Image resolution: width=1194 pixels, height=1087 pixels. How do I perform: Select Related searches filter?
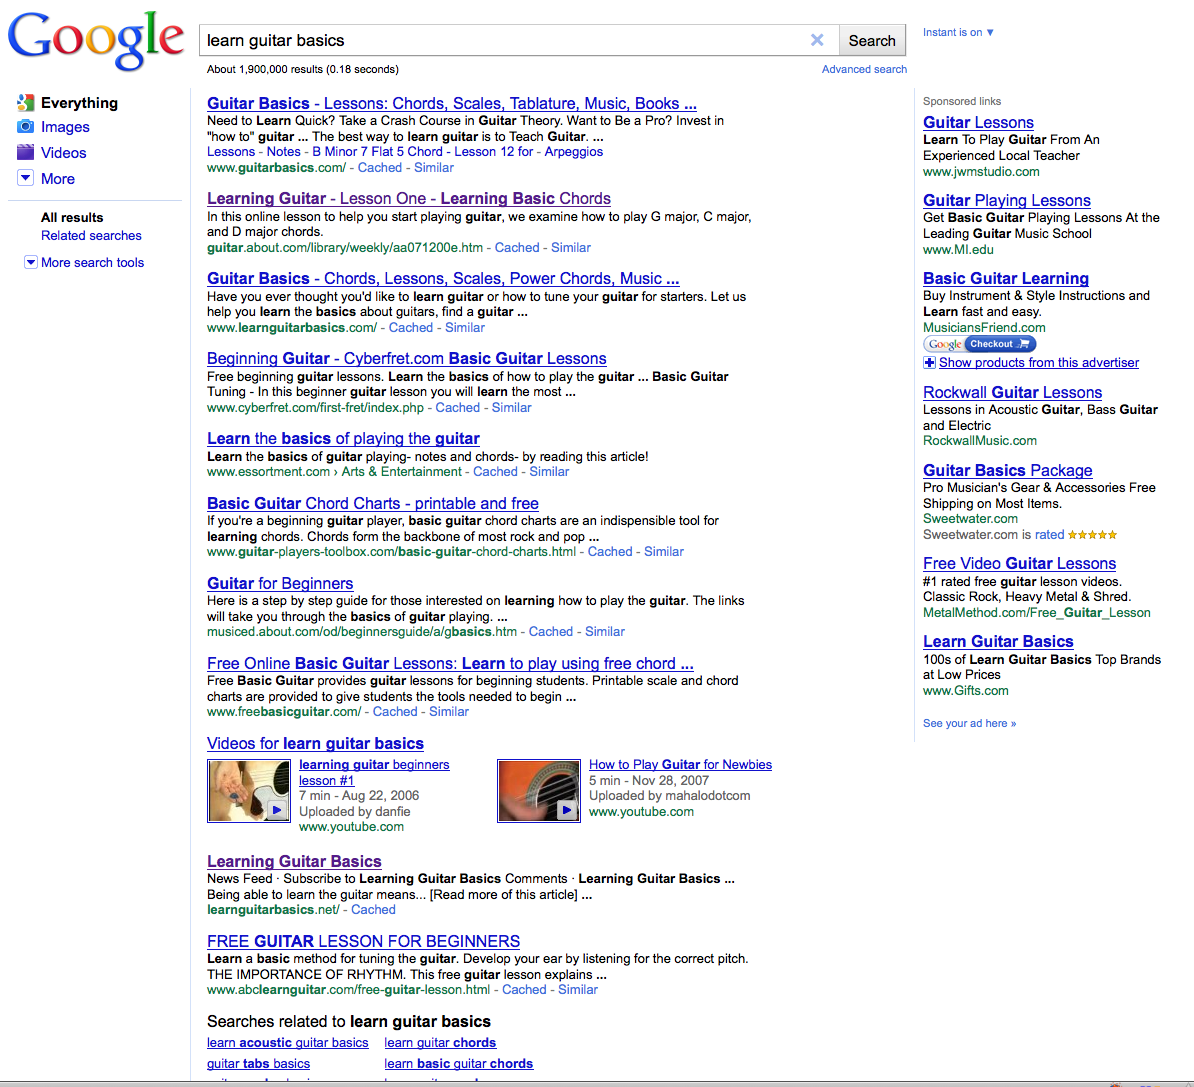click(x=91, y=236)
